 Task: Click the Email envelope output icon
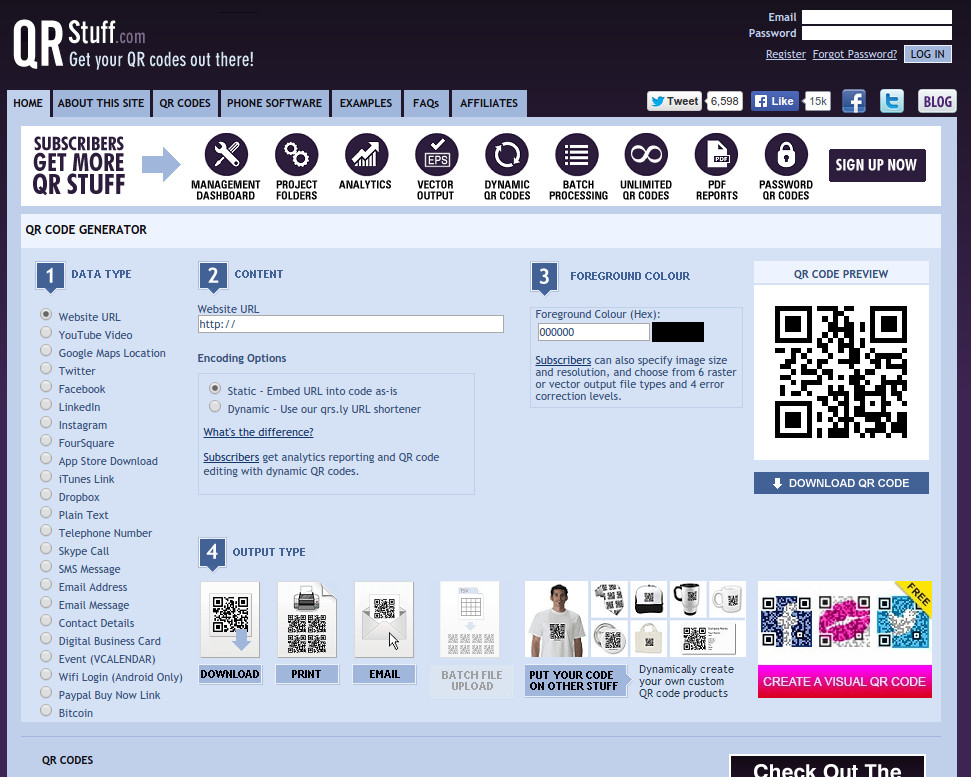click(384, 620)
